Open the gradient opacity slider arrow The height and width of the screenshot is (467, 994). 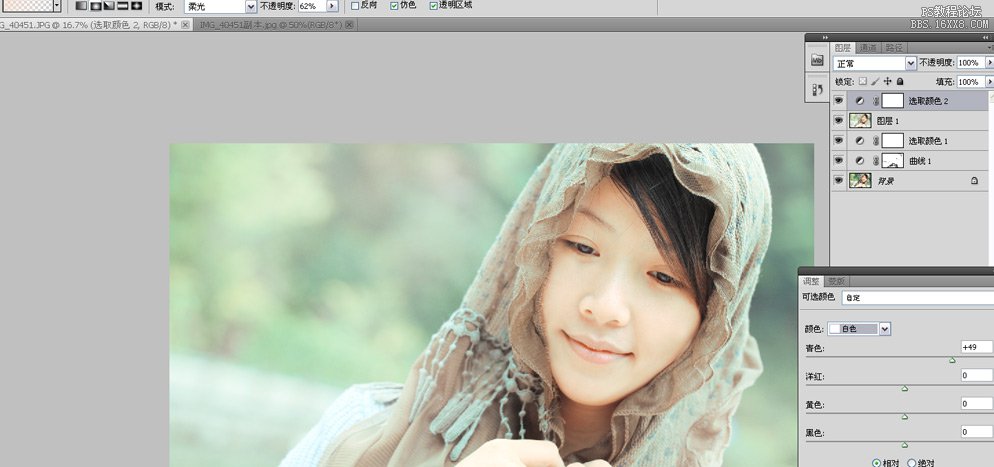[332, 6]
